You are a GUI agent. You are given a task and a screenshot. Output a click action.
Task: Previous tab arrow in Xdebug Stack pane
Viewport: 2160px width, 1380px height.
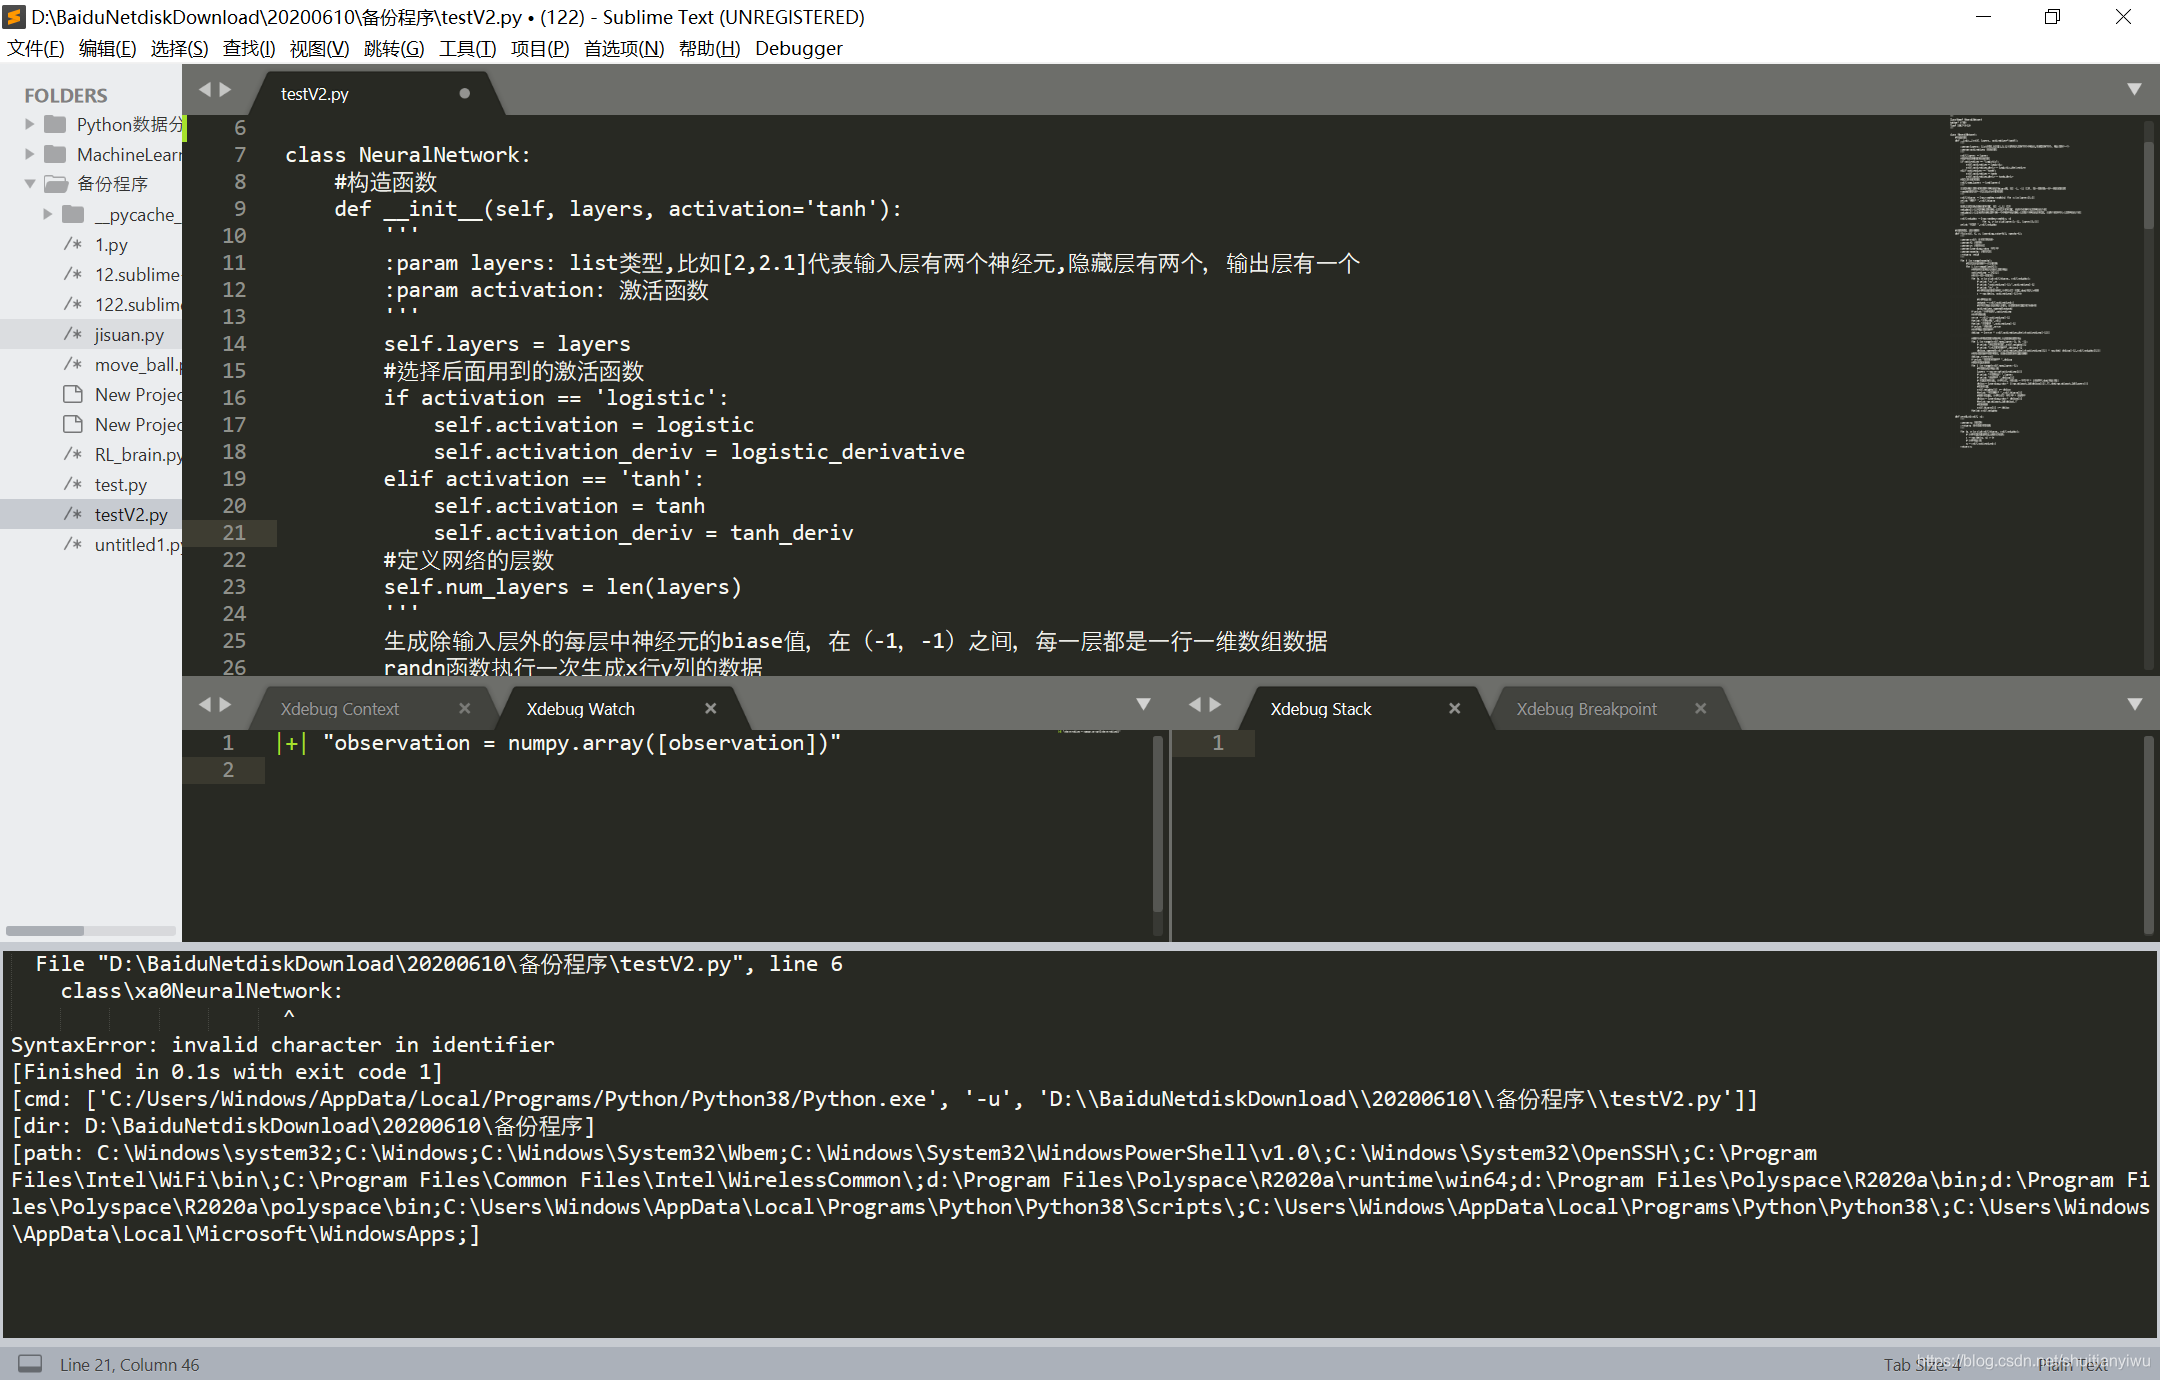coord(1194,705)
